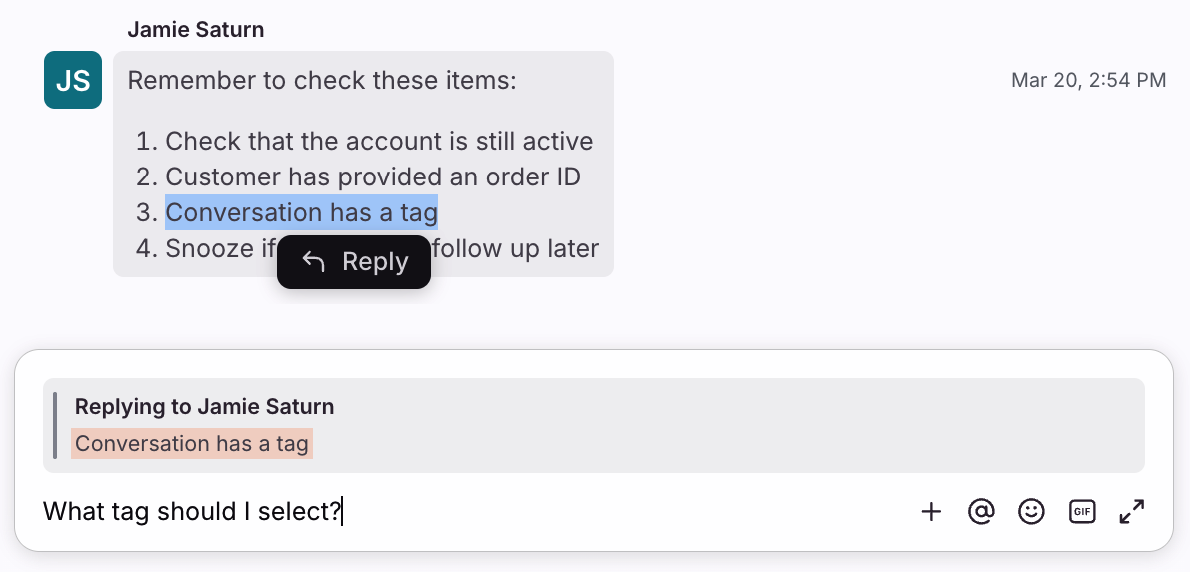The width and height of the screenshot is (1190, 572).
Task: Click the Jamie Saturn sender name
Action: coord(196,29)
